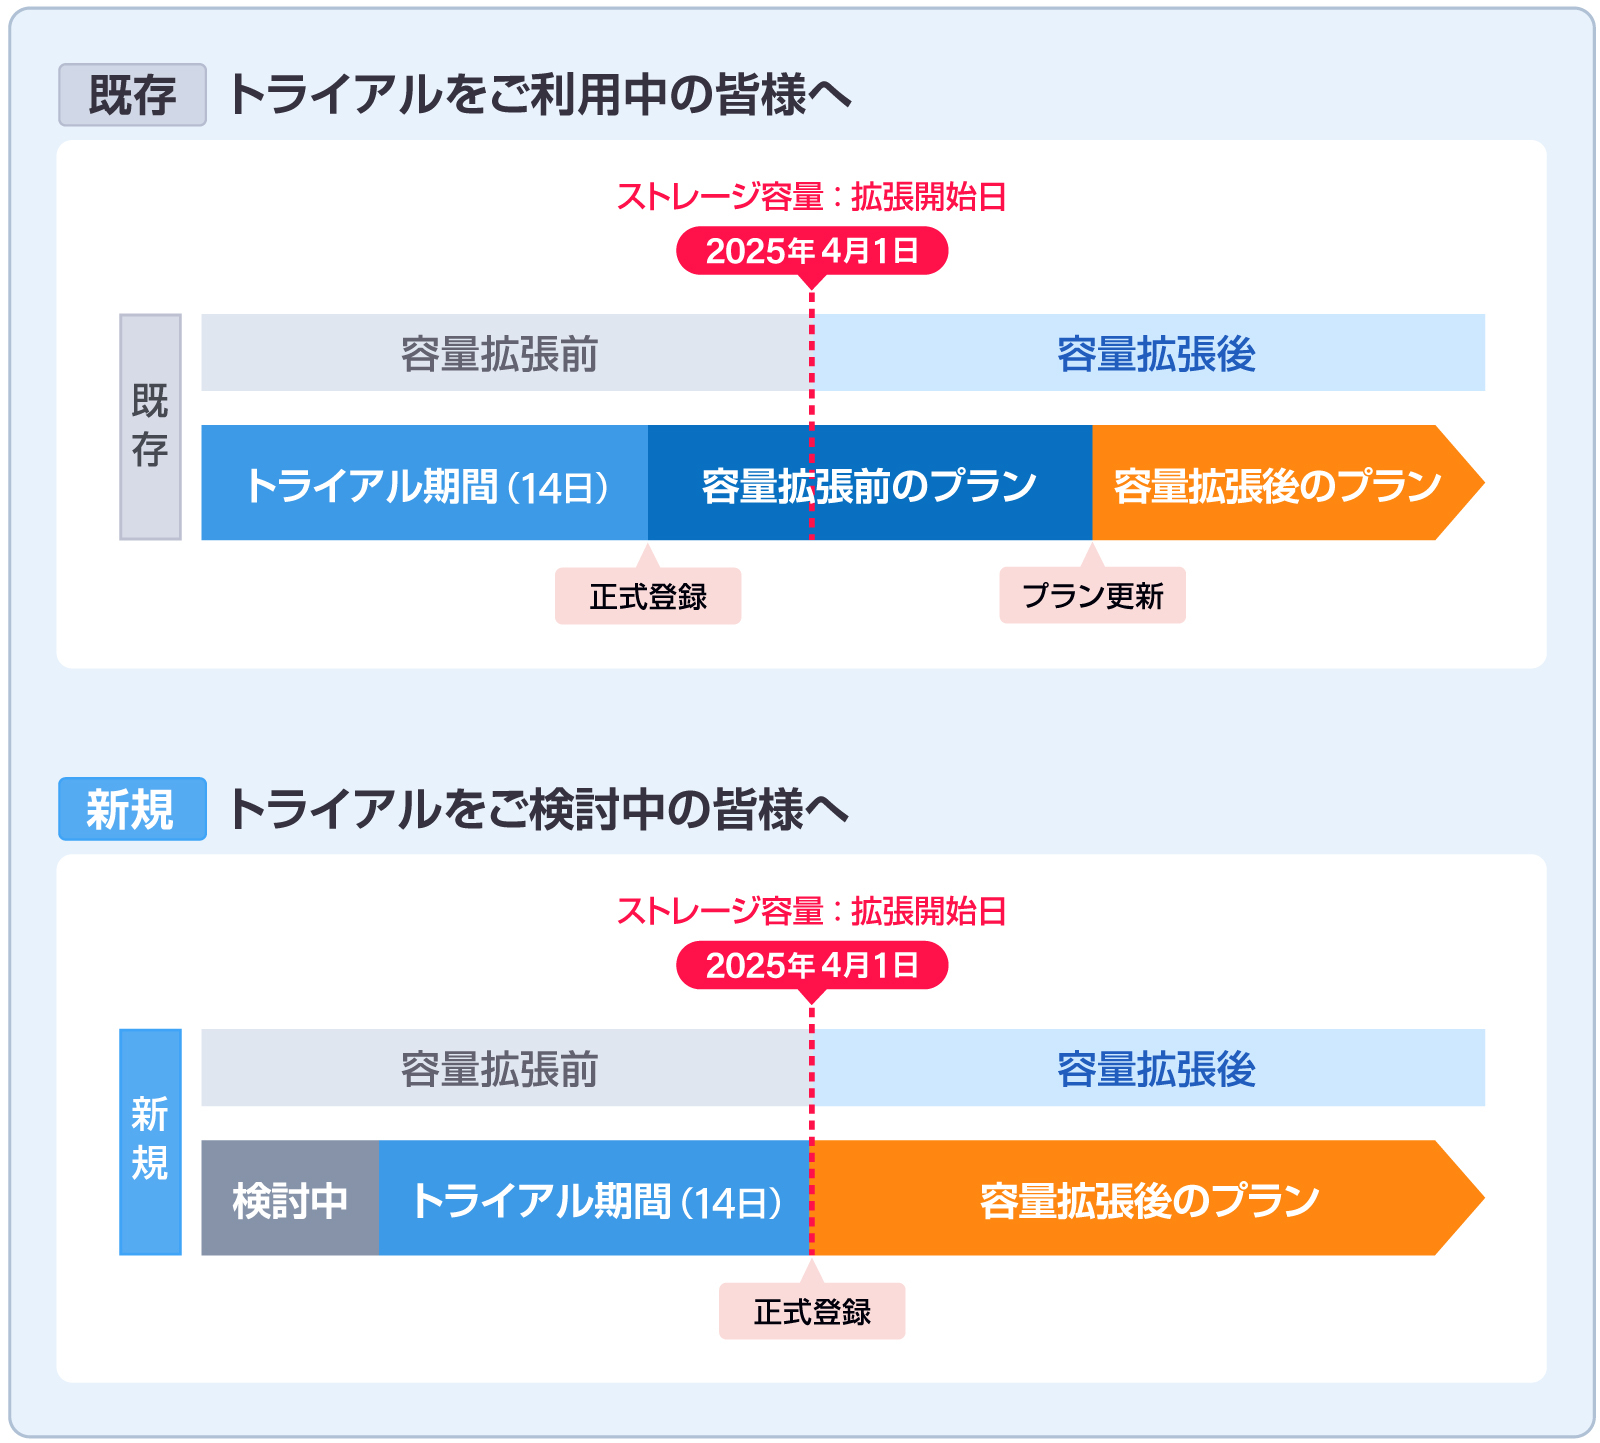Select the lower 2025年4月1日 date marker
This screenshot has width=1600, height=1443.
pos(812,965)
